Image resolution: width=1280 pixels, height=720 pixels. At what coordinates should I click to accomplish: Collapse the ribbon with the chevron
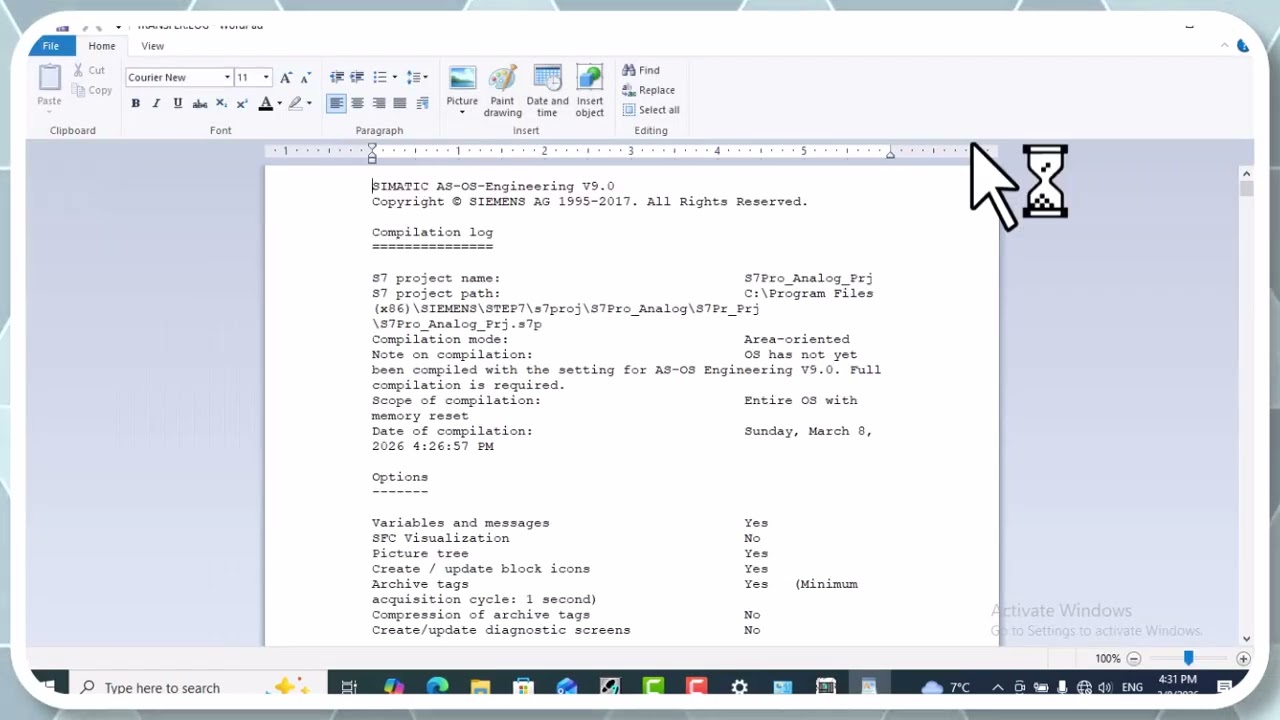click(1224, 45)
